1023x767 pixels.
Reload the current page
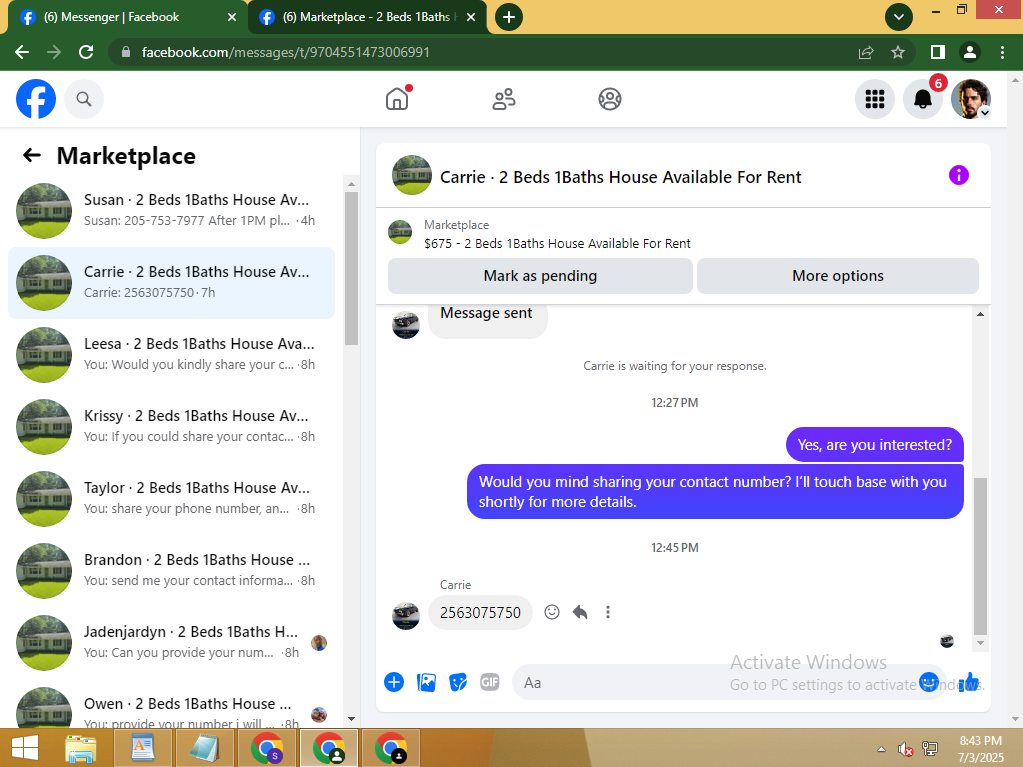click(85, 52)
